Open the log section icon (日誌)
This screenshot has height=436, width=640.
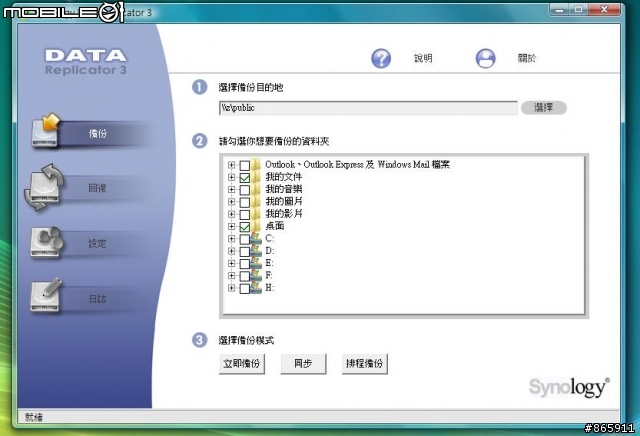pyautogui.click(x=46, y=296)
